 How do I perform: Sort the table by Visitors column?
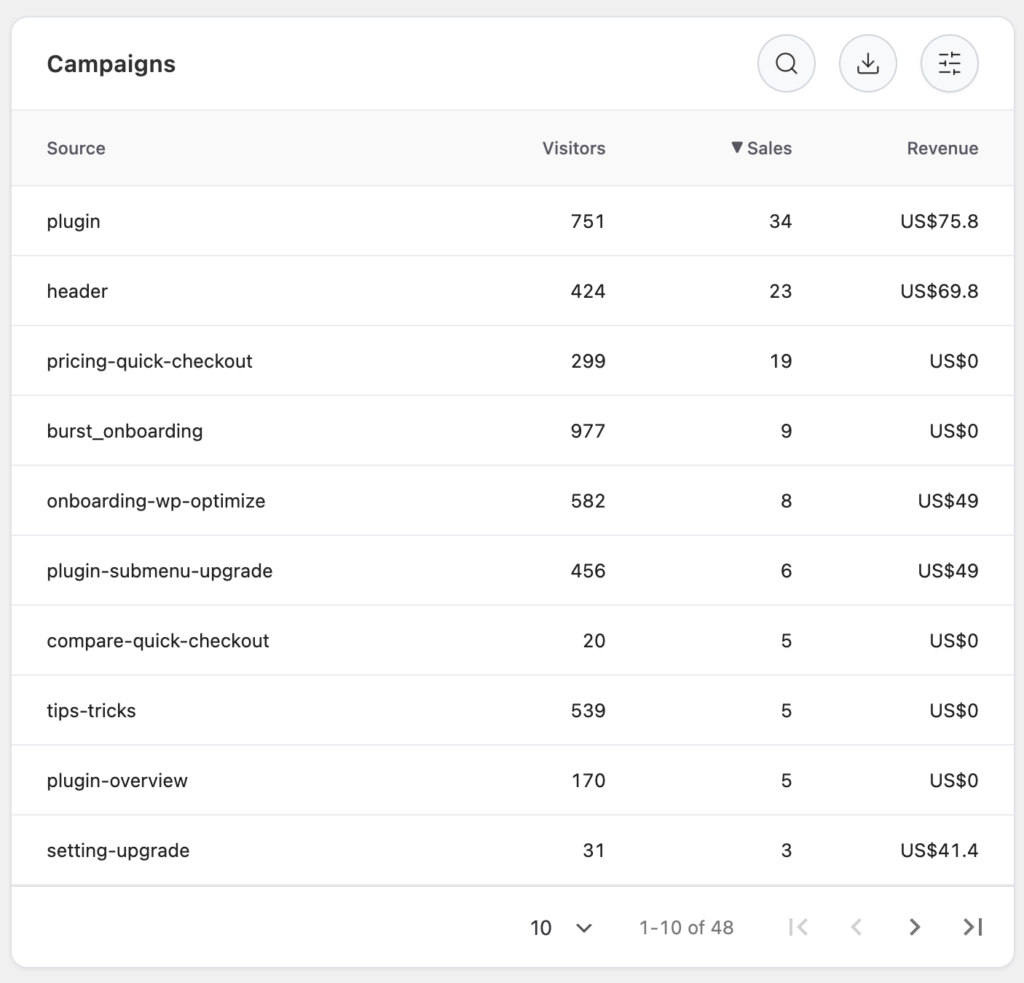tap(574, 147)
